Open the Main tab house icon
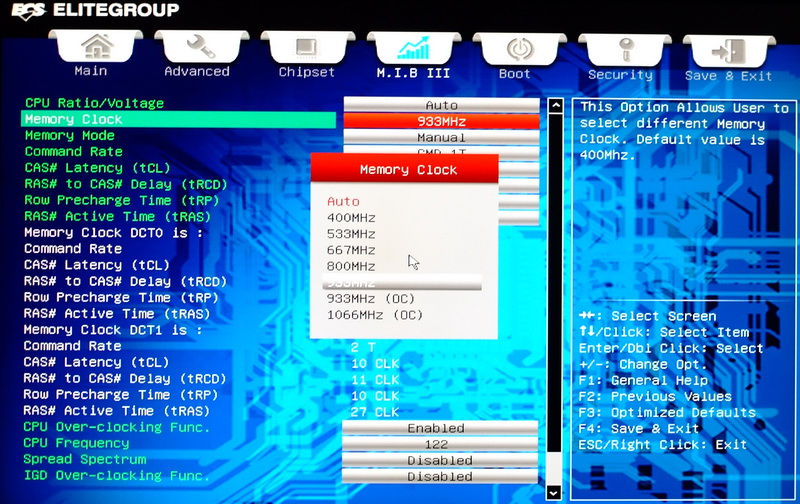 point(96,46)
